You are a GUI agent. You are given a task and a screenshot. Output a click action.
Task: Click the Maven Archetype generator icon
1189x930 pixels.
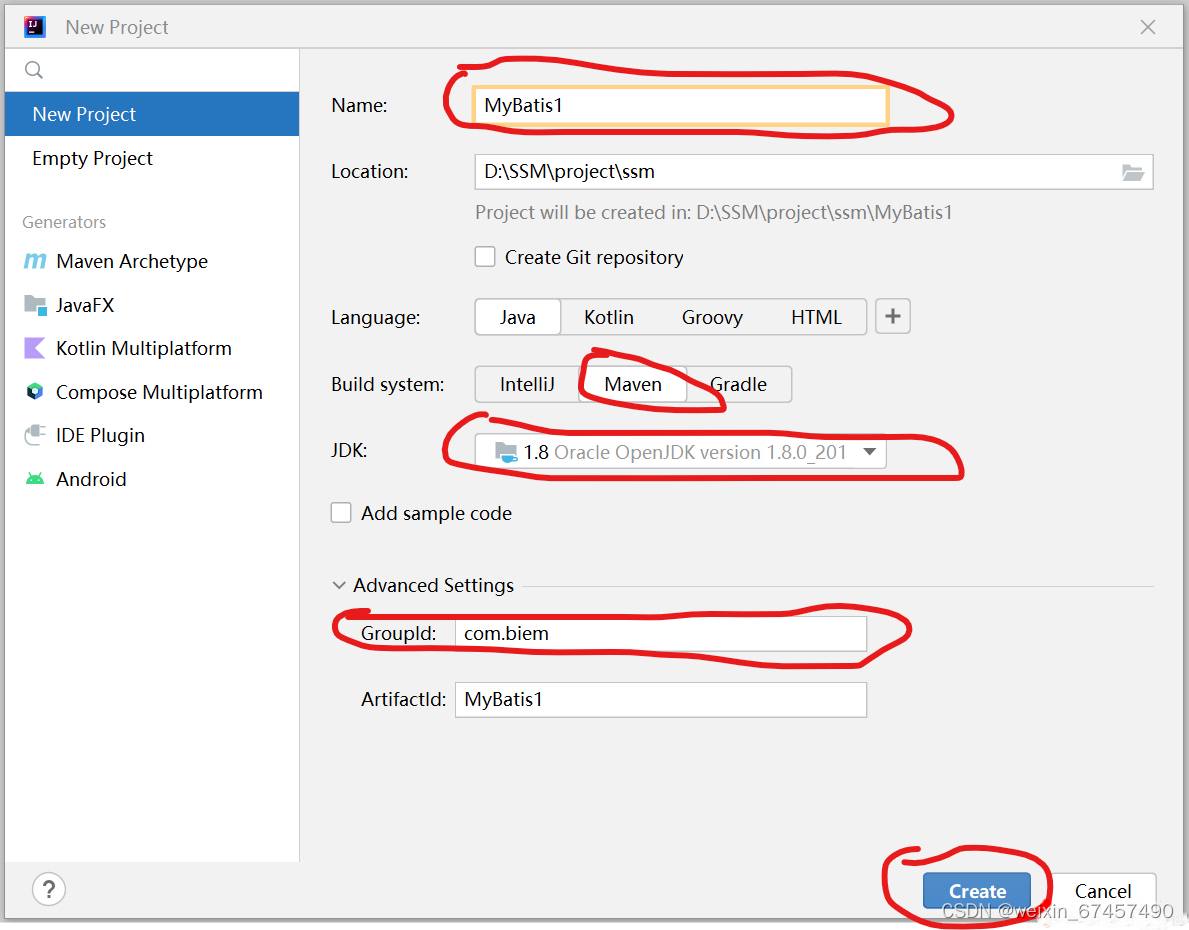coord(35,261)
